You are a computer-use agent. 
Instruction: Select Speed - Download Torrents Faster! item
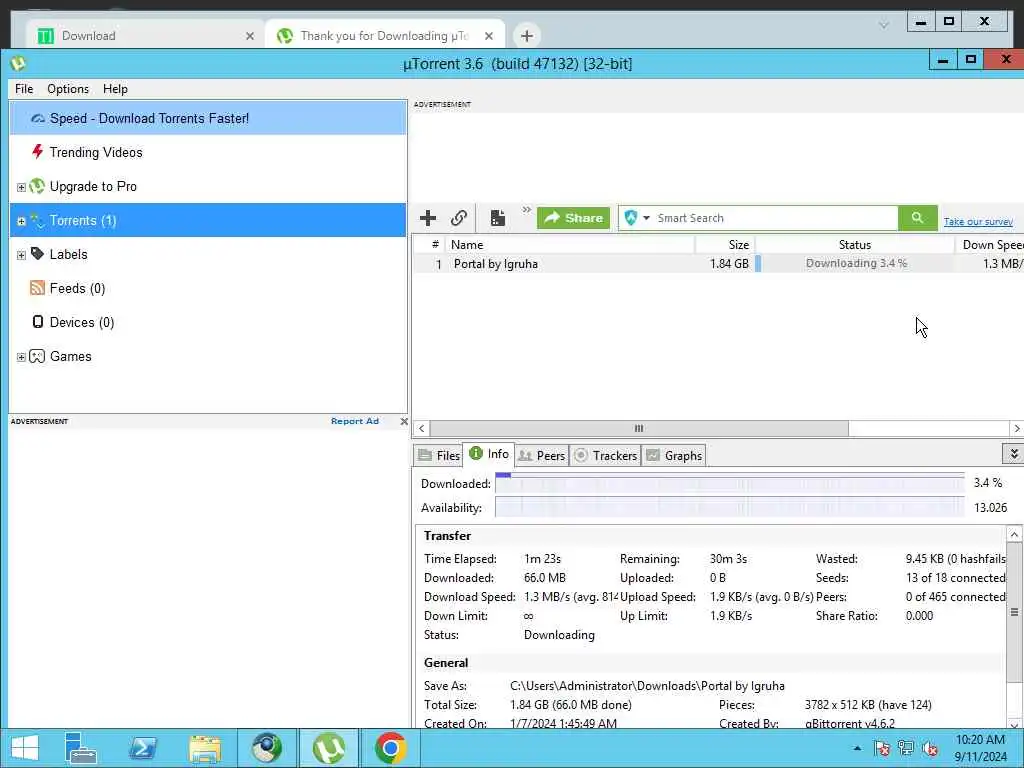(x=208, y=118)
